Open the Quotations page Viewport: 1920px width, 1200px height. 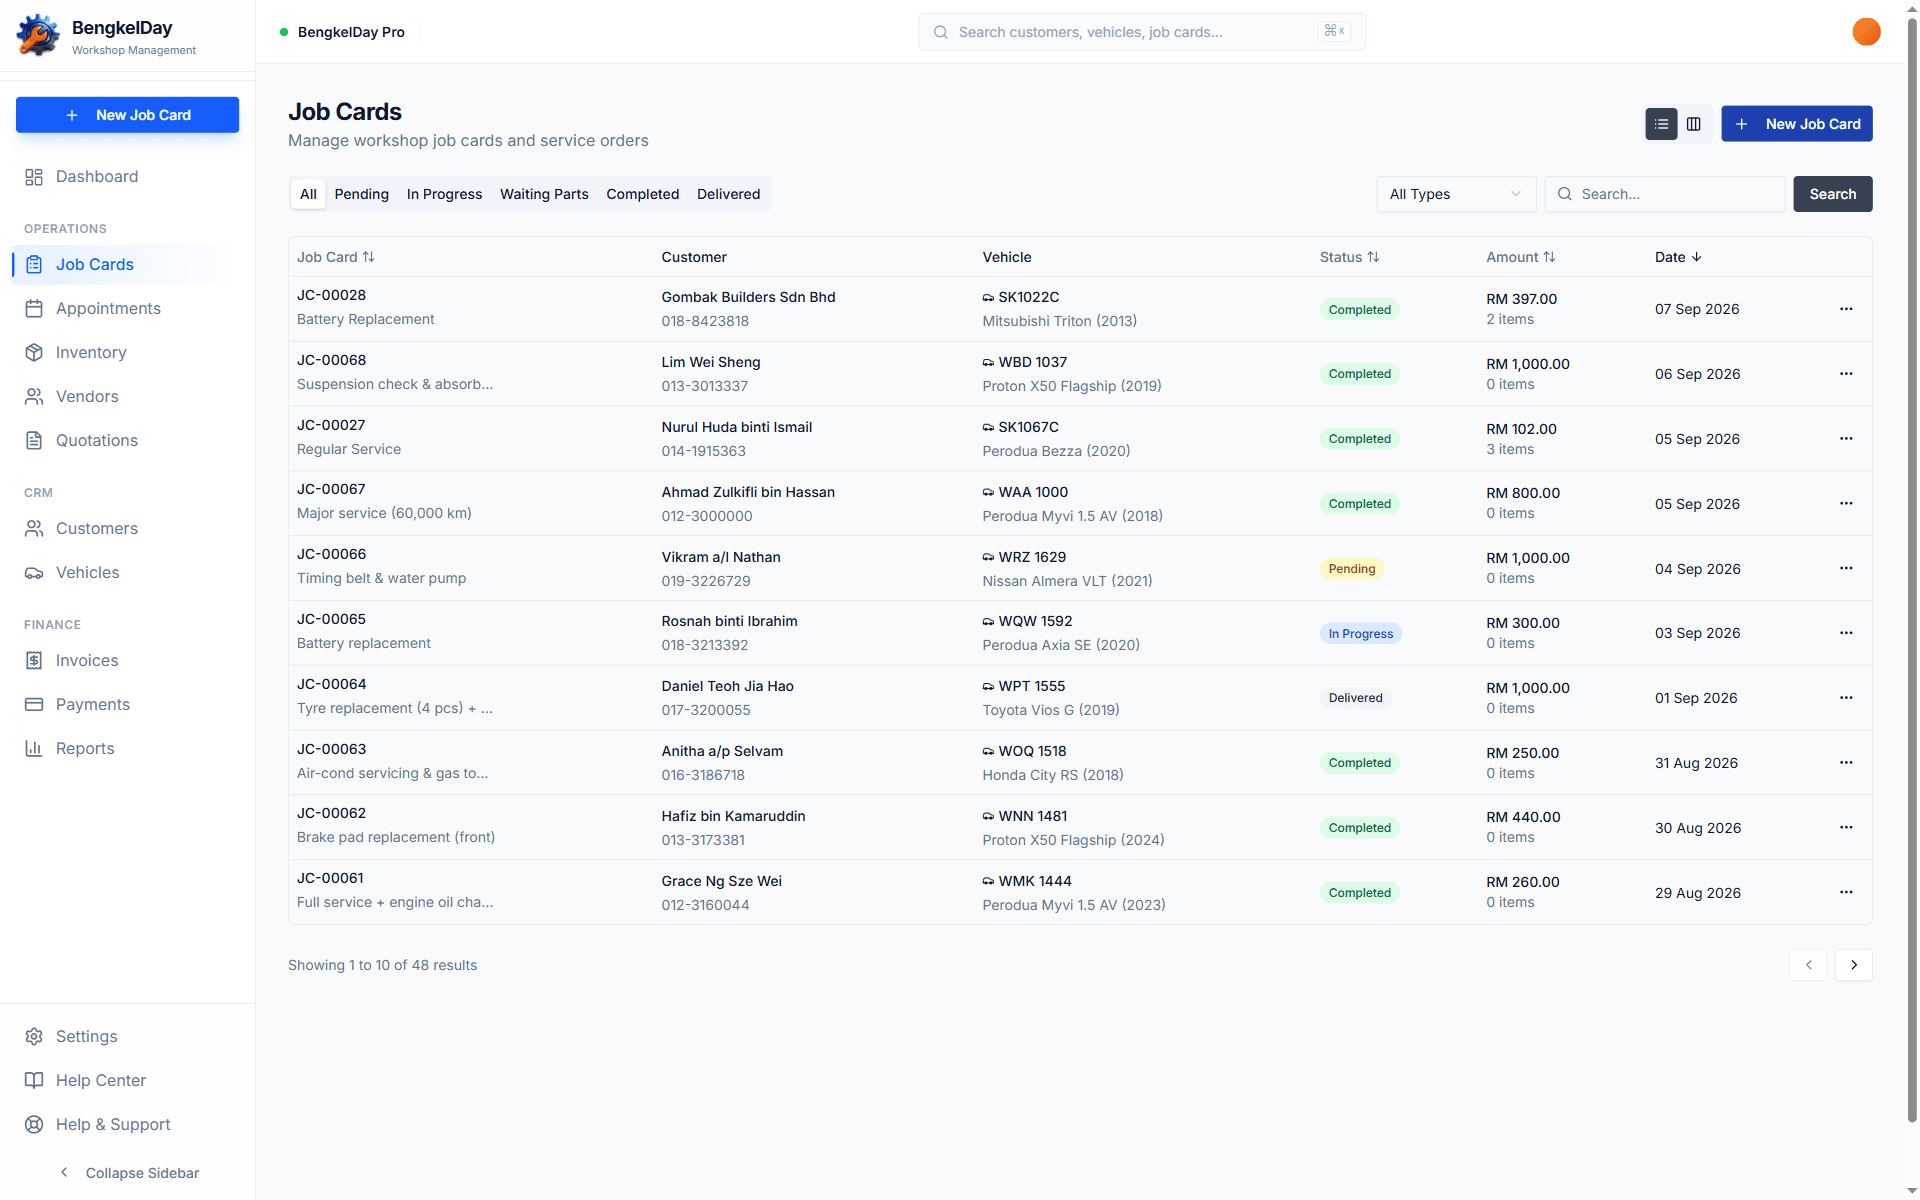[127, 441]
